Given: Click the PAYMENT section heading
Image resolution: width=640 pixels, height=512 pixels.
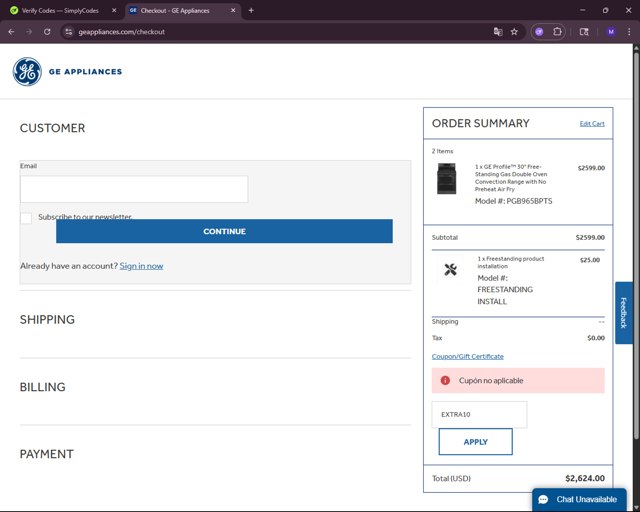Looking at the screenshot, I should point(47,454).
